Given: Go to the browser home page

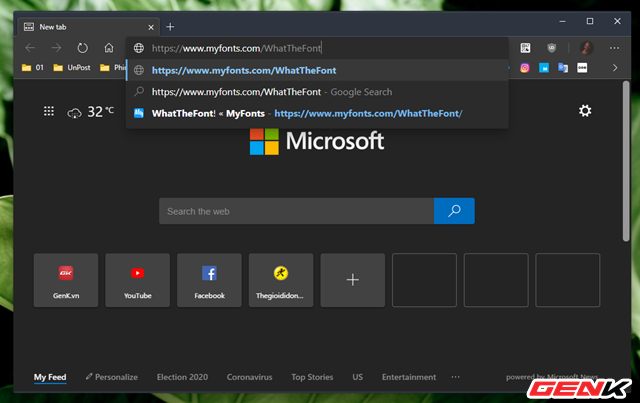Looking at the screenshot, I should (109, 47).
